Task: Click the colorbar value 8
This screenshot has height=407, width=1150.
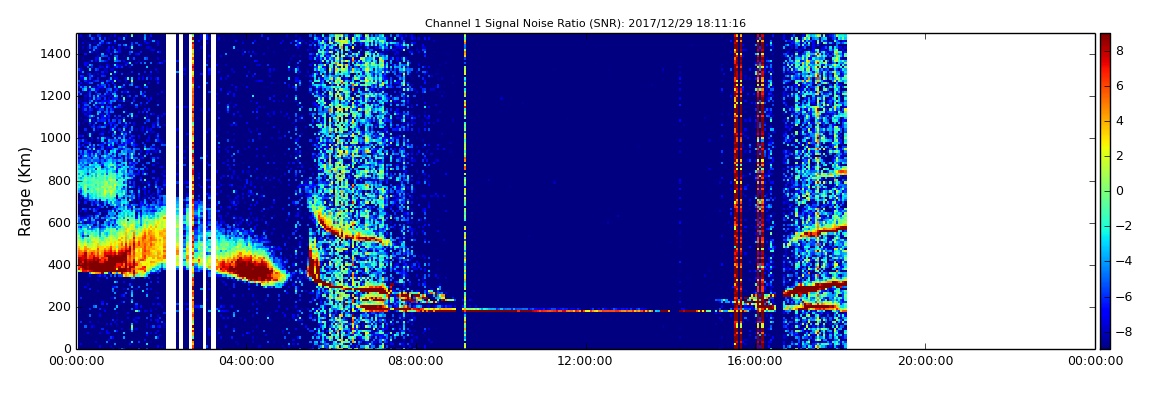Action: 1120,51
